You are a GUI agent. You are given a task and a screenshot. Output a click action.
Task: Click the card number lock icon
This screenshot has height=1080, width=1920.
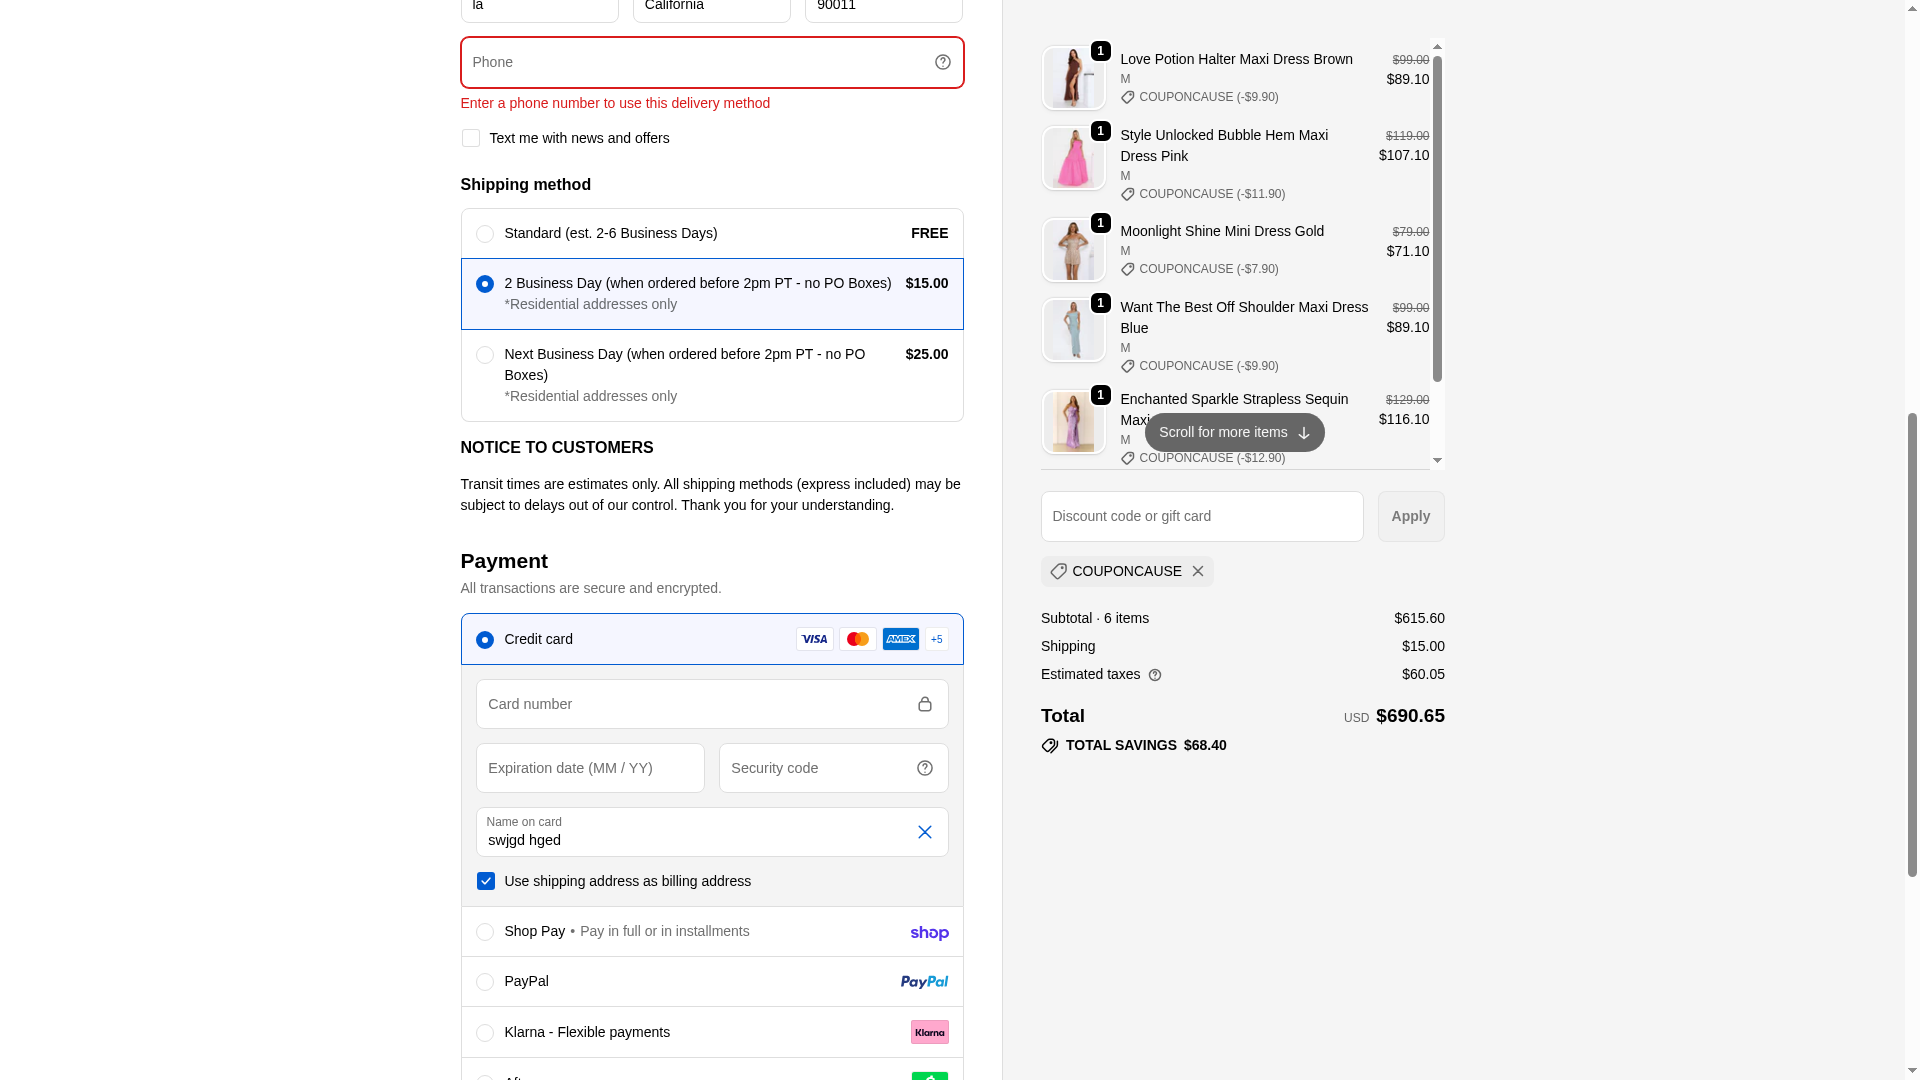pyautogui.click(x=924, y=704)
